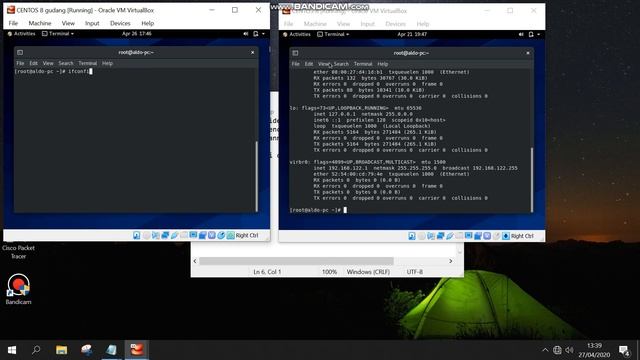Click left terminal vertical scrollbar
Image resolution: width=640 pixels, height=360 pixels.
pyautogui.click(x=256, y=176)
